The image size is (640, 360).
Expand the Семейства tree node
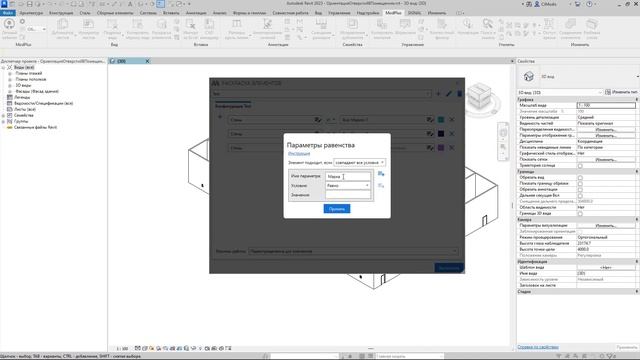click(x=4, y=116)
